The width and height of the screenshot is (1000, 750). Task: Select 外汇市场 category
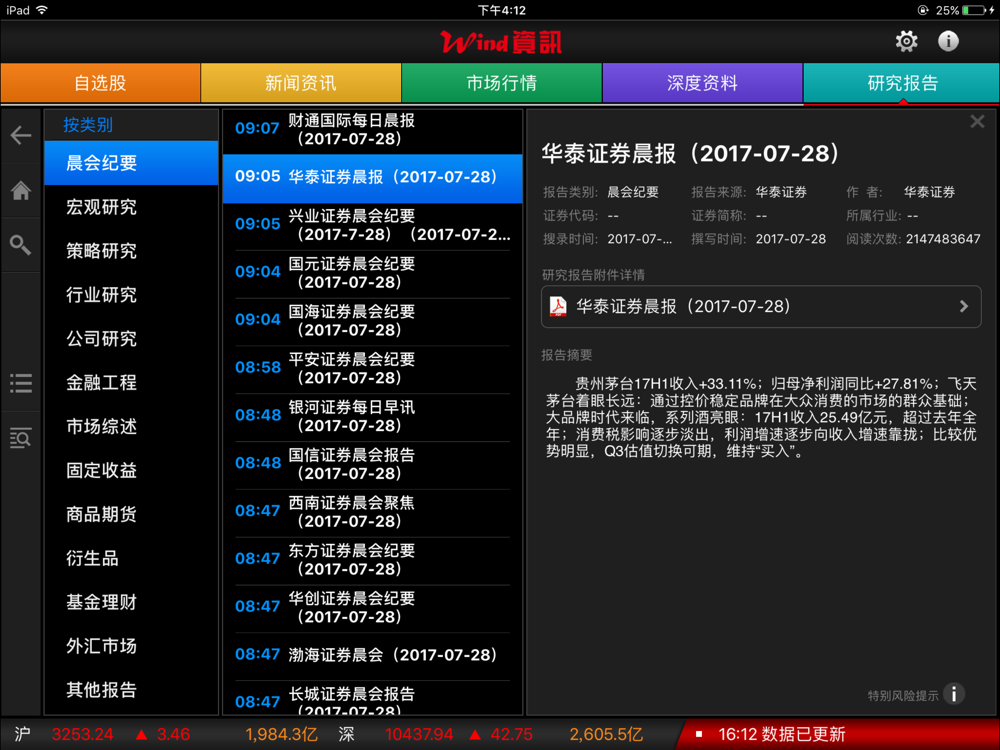[x=131, y=646]
